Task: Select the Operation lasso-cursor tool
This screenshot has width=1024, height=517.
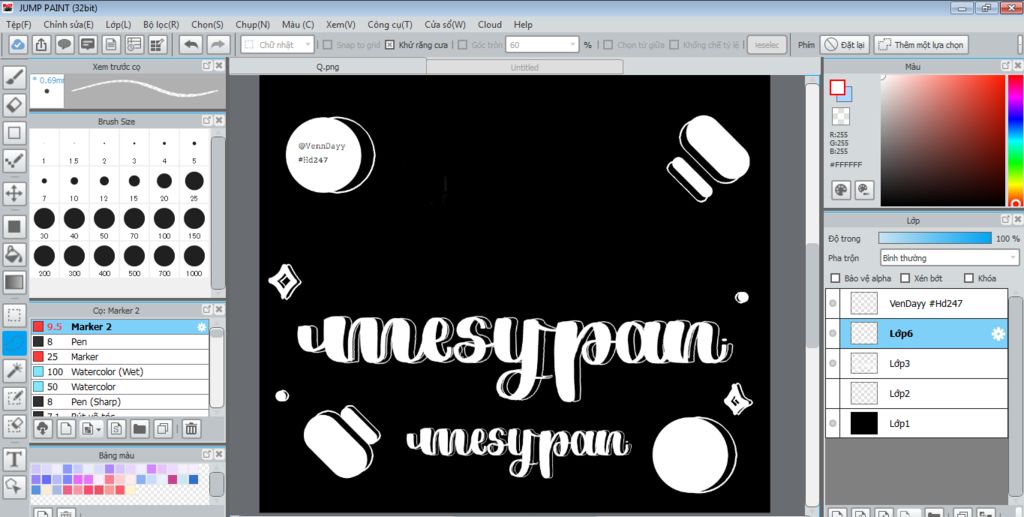Action: [14, 486]
